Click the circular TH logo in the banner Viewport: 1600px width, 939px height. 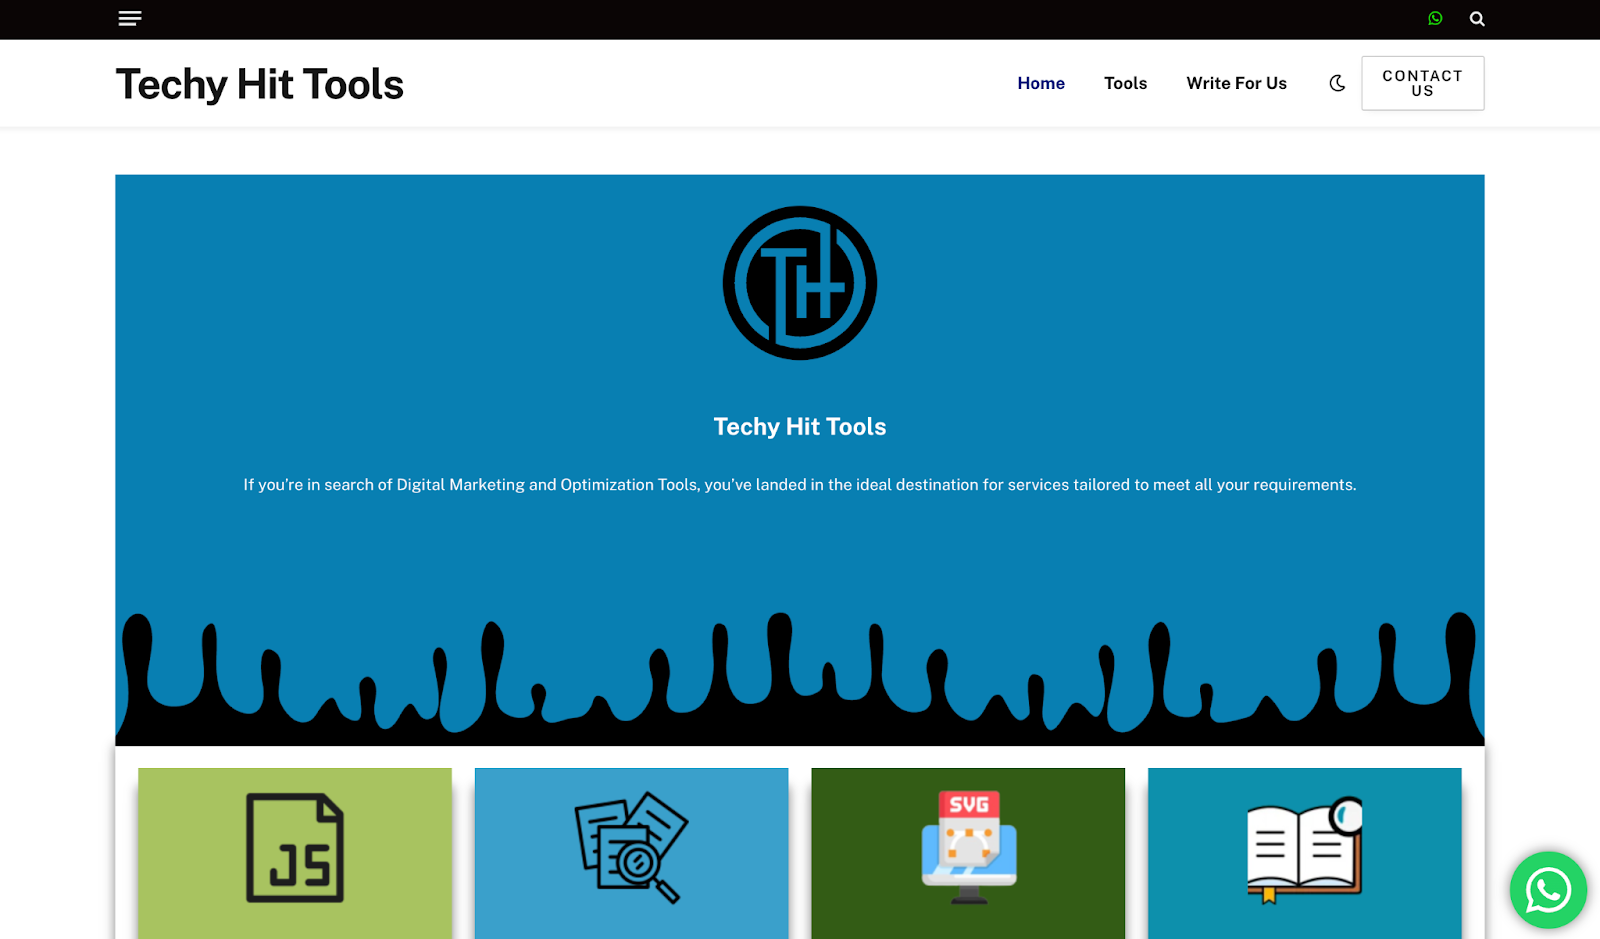coord(800,283)
